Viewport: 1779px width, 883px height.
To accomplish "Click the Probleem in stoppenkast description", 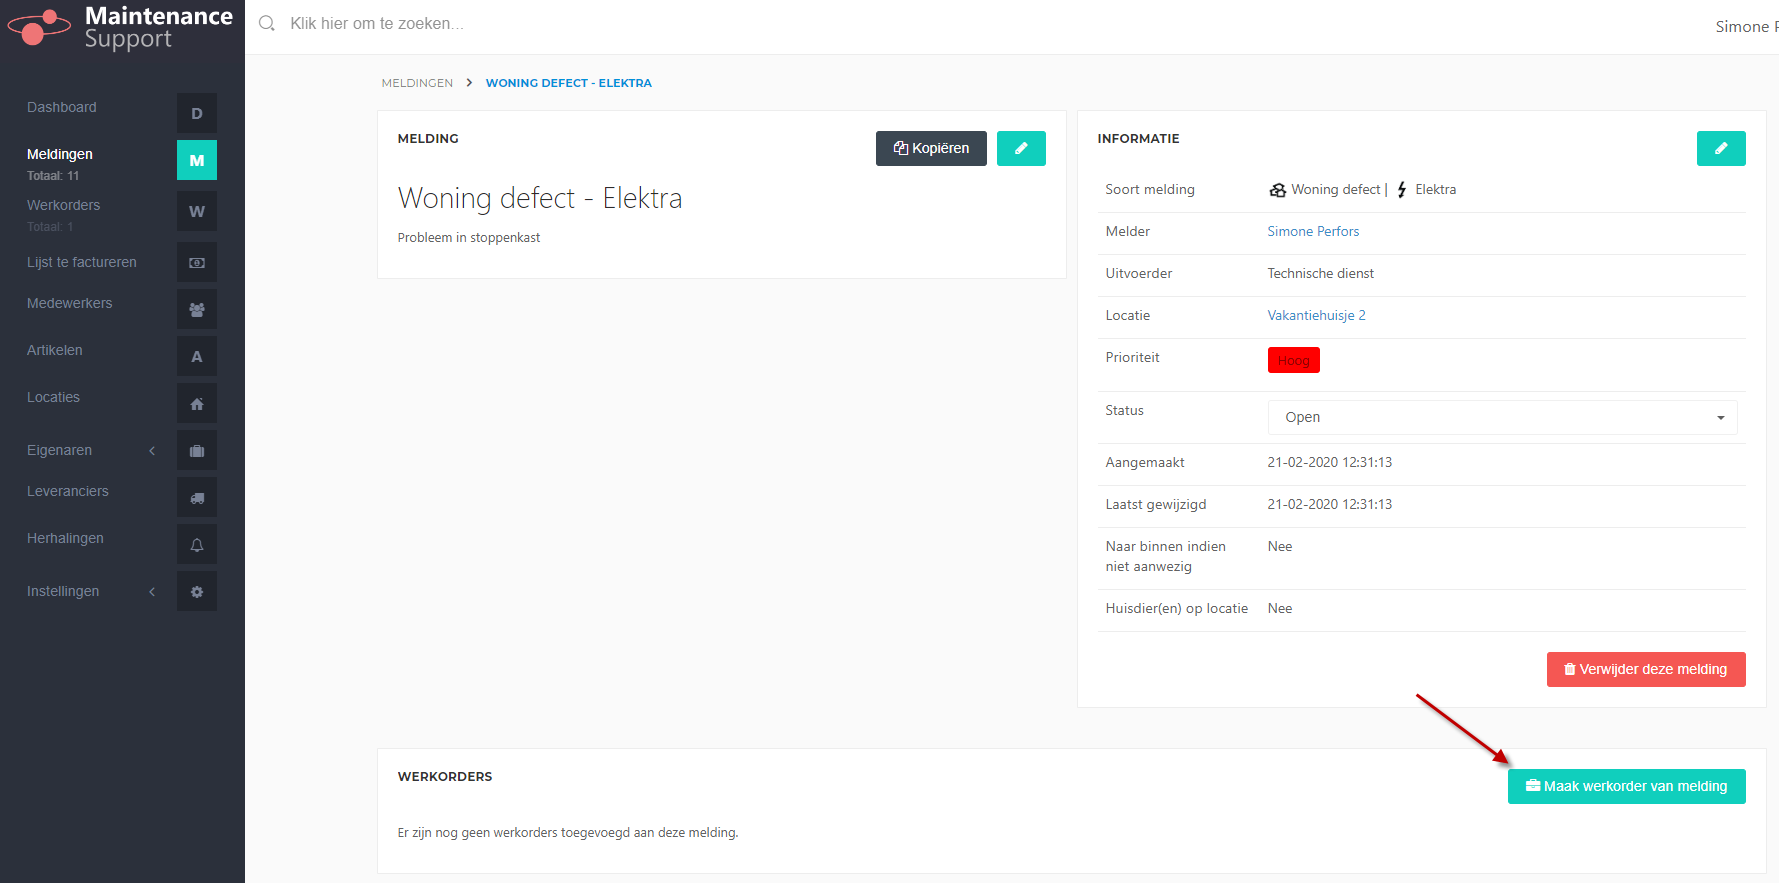I will 469,237.
